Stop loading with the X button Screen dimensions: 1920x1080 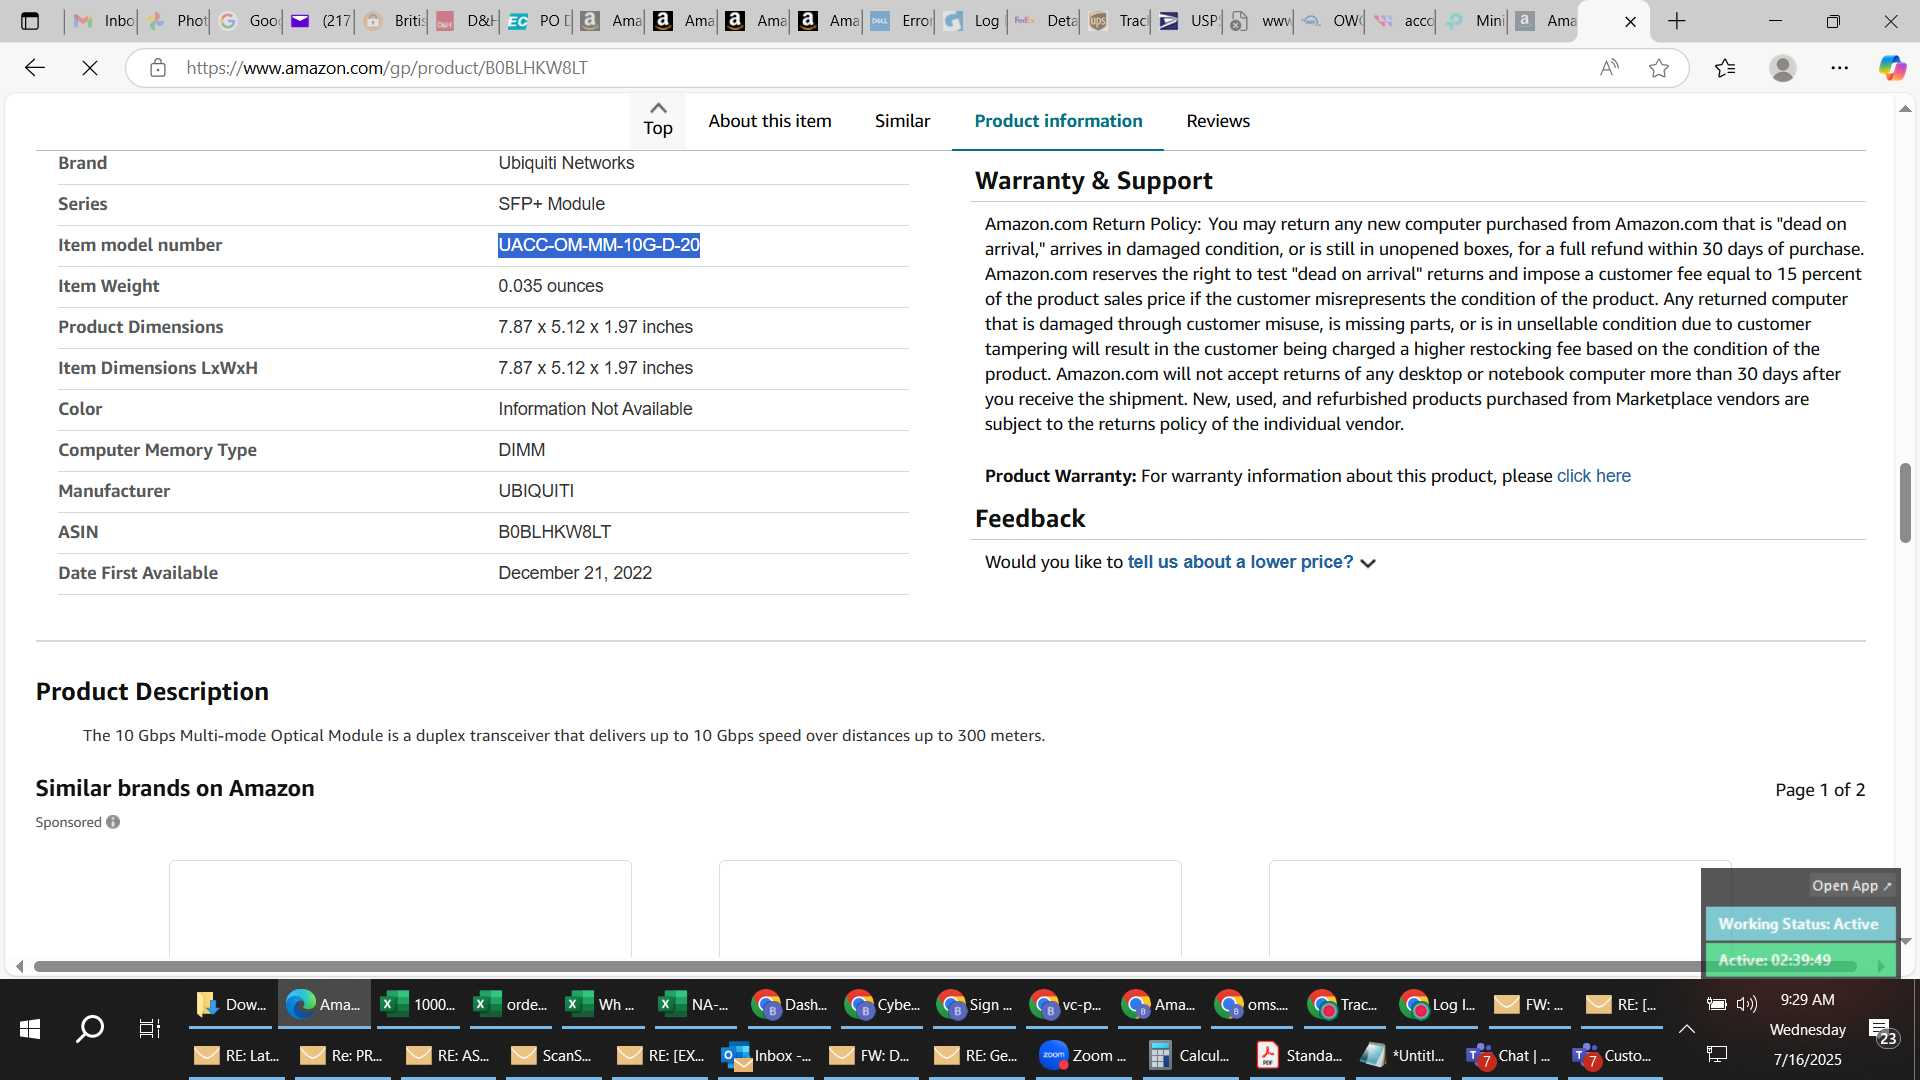pos(89,68)
